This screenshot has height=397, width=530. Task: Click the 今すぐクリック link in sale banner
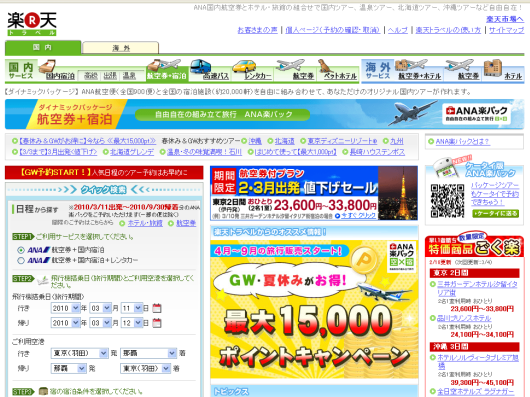click(x=358, y=216)
